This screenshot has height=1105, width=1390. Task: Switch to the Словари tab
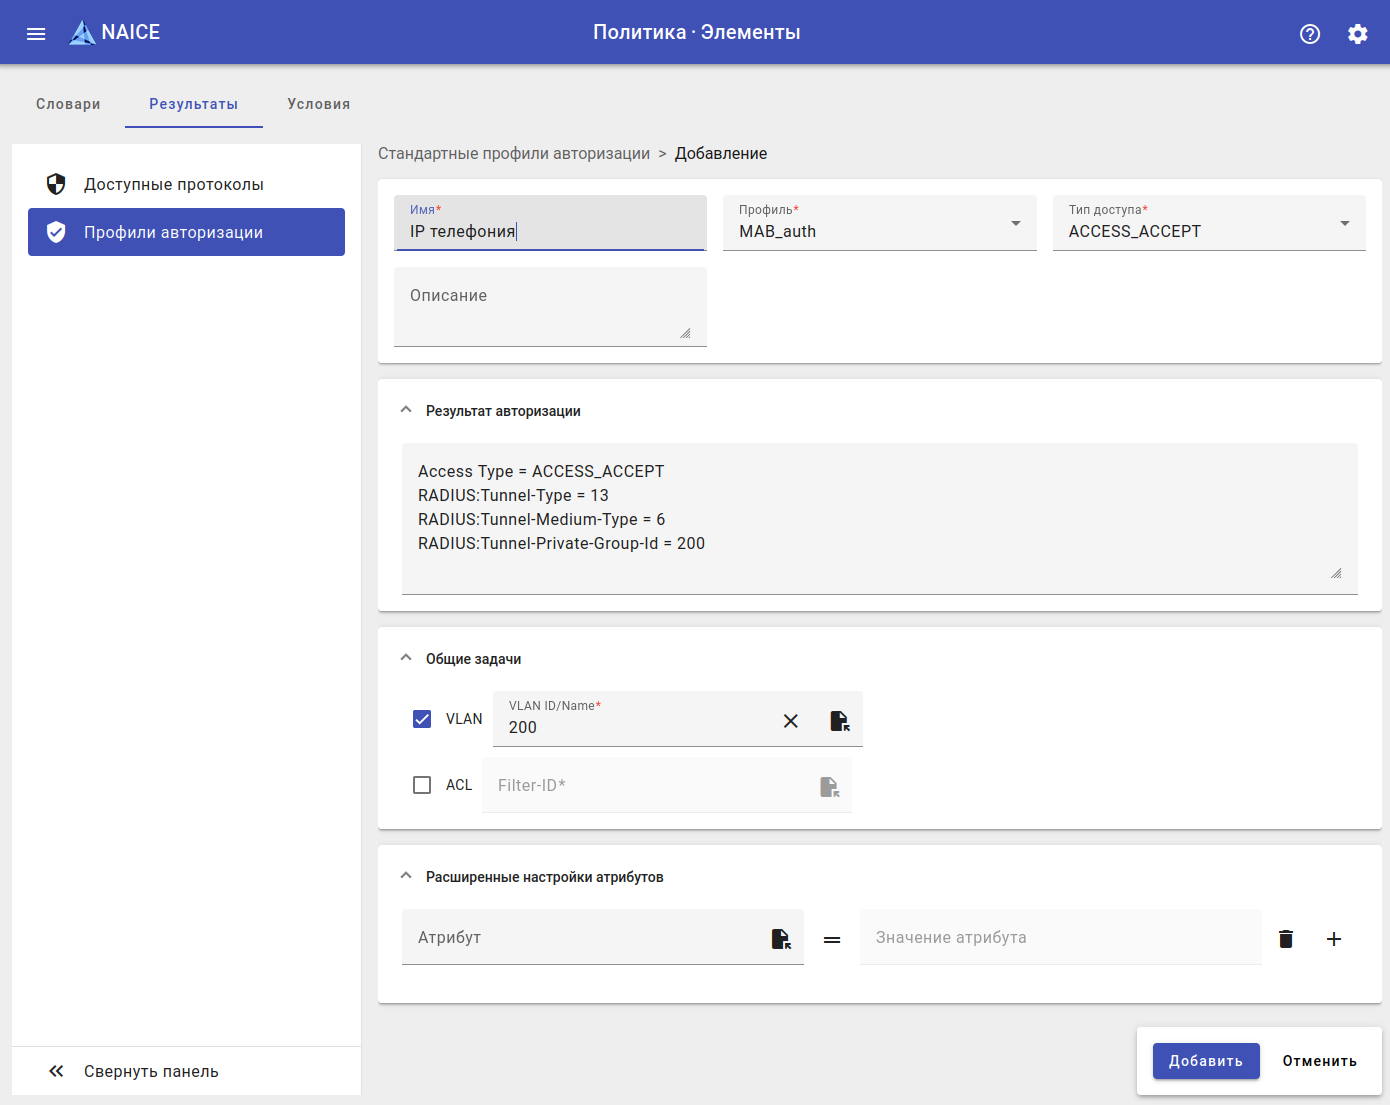[x=68, y=104]
